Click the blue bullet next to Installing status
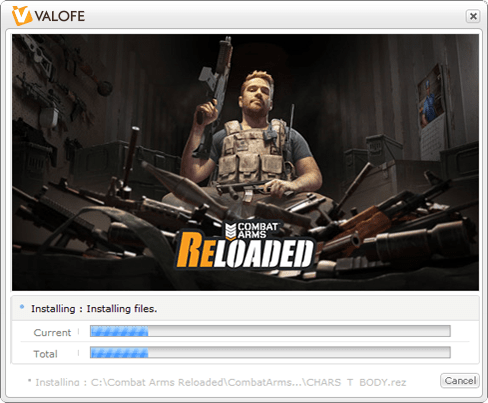 click(x=22, y=307)
